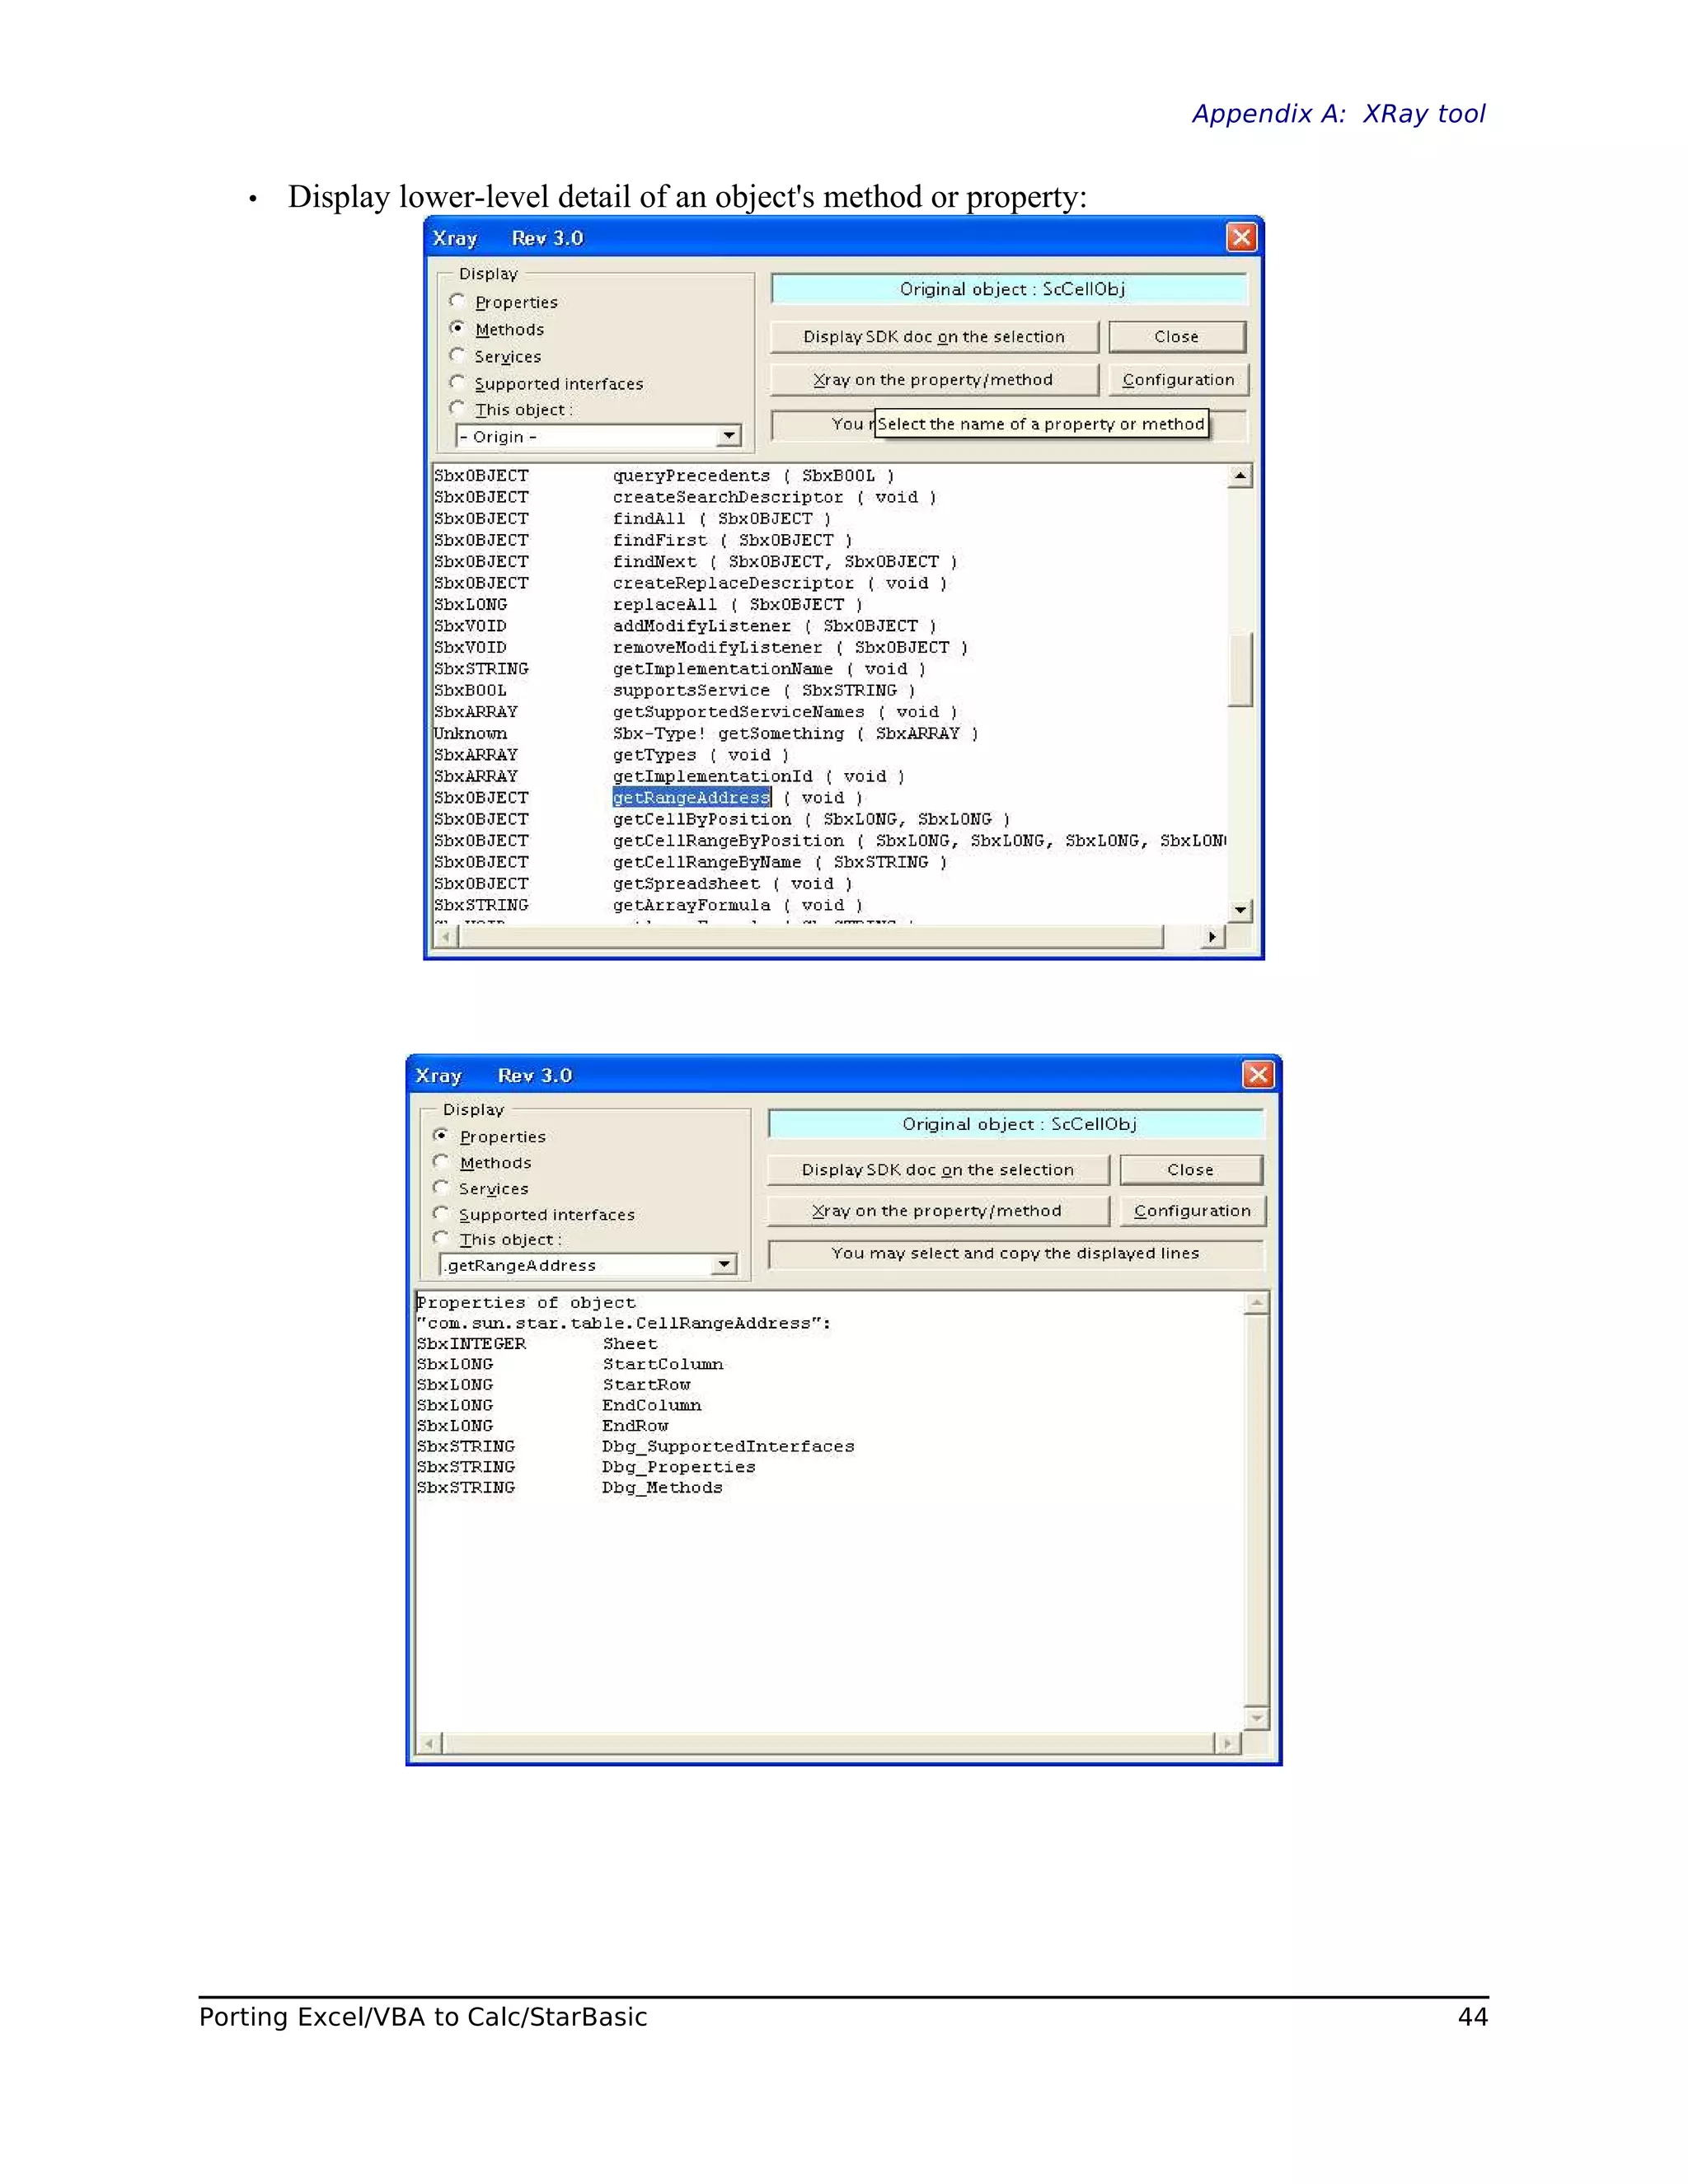The height and width of the screenshot is (2184, 1688).
Task: Click Close button in upper Xray window
Action: 1177,337
